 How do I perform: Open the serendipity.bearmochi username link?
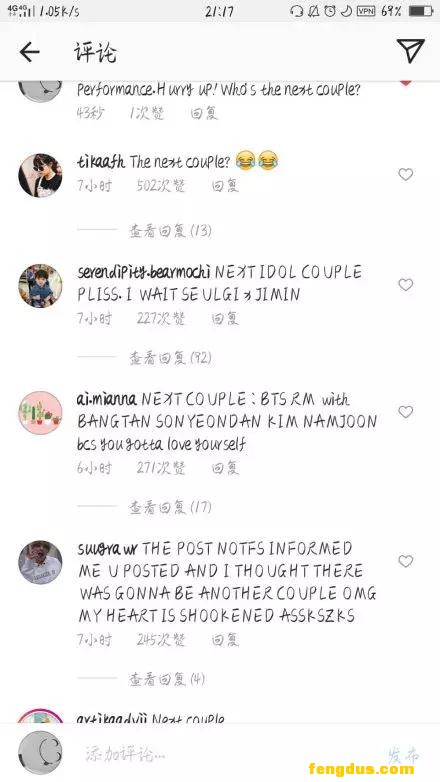click(144, 272)
